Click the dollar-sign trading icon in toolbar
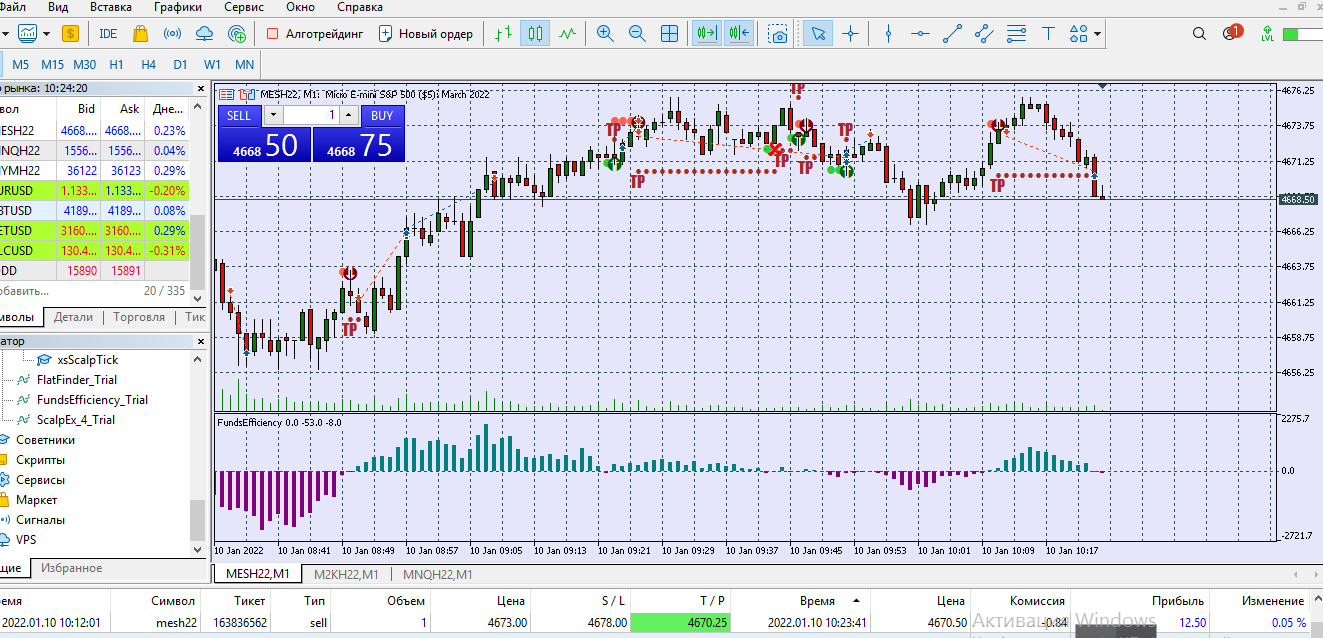Screen dimensions: 1323x638 coord(70,33)
